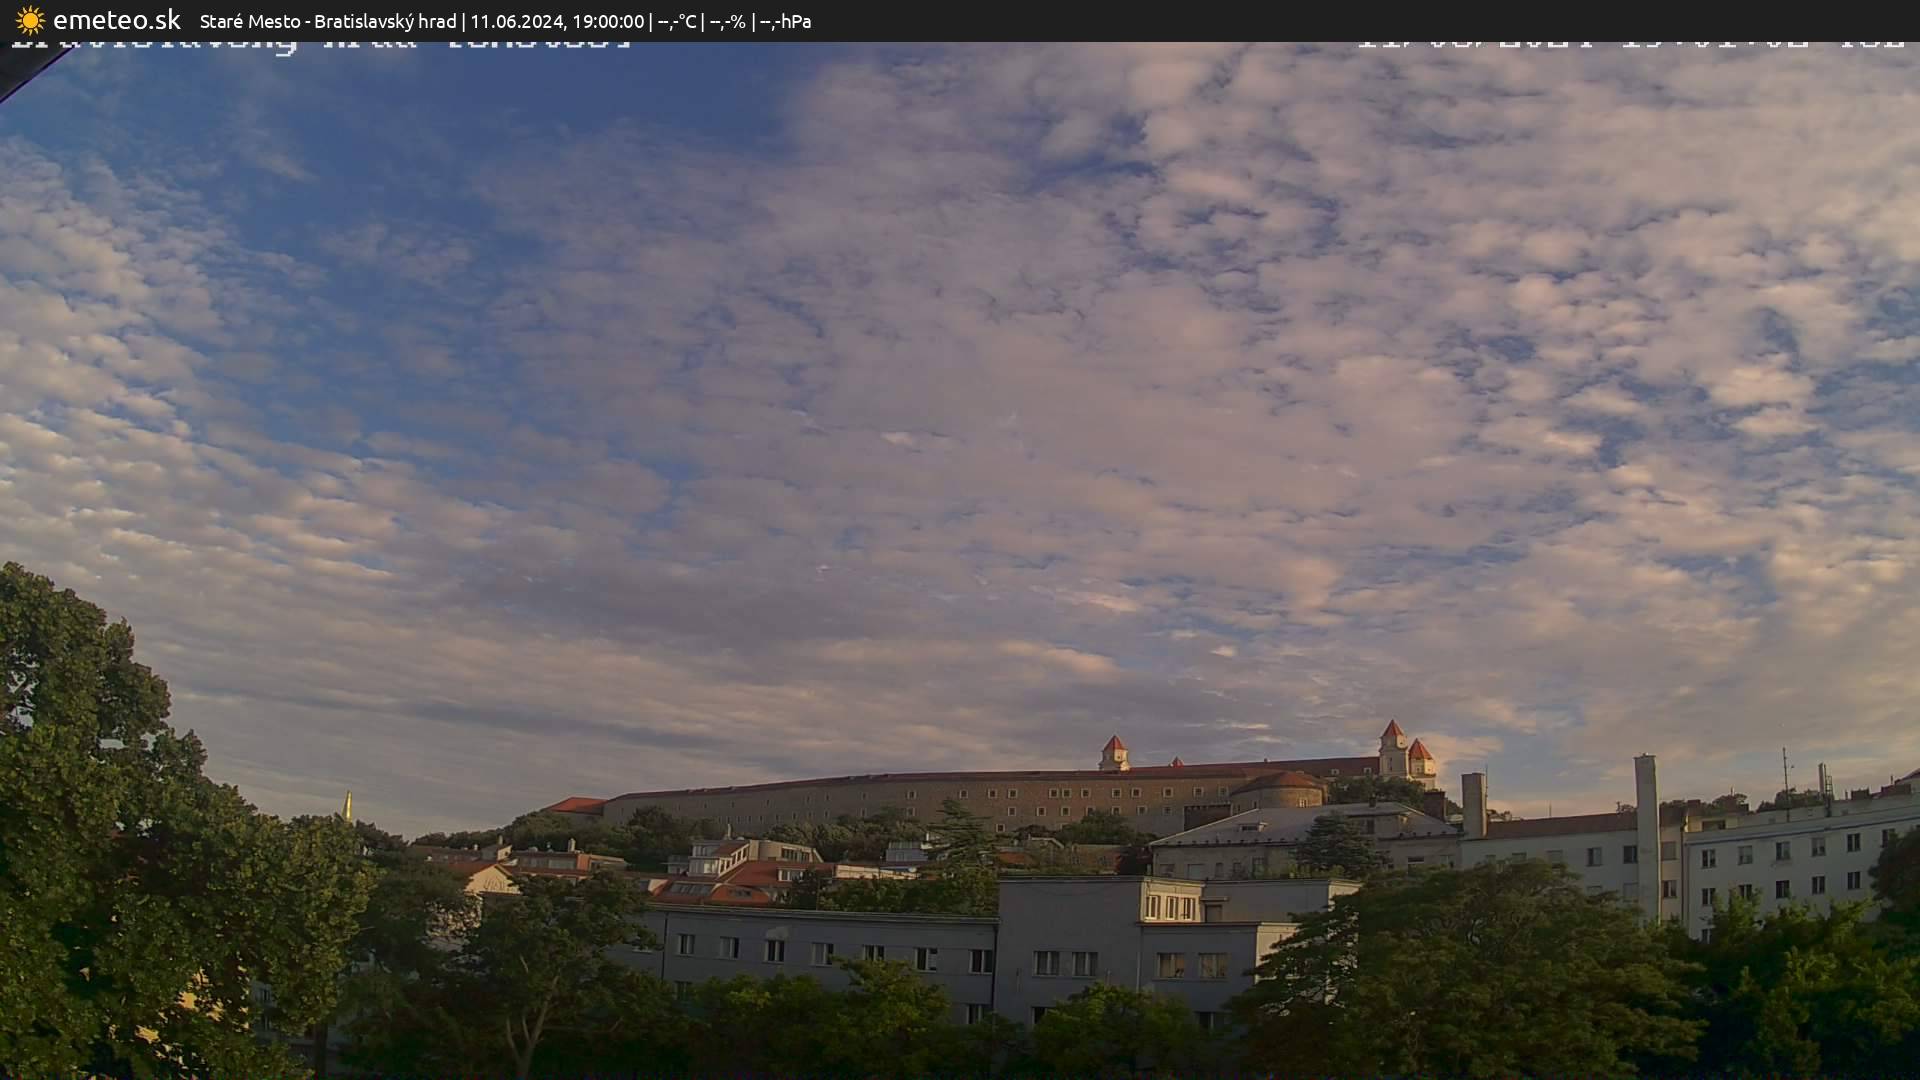Image resolution: width=1920 pixels, height=1080 pixels.
Task: Click the humidity % reading in header
Action: pyautogui.click(x=727, y=21)
